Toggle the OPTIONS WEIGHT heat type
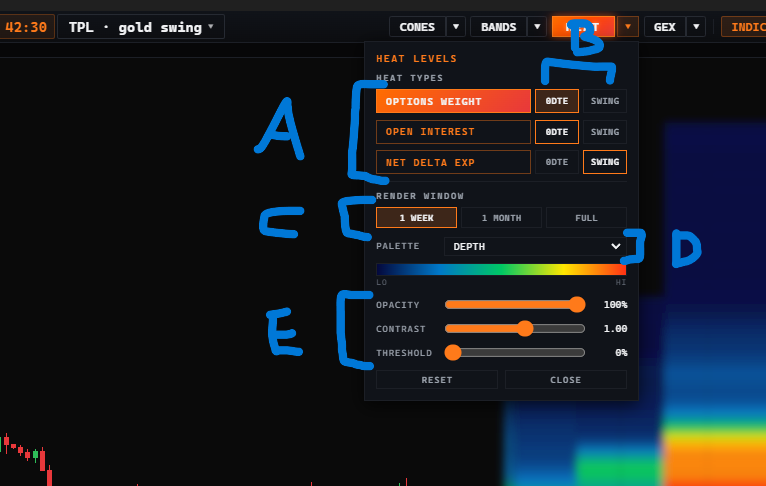Screen dimensions: 766x486 453,101
